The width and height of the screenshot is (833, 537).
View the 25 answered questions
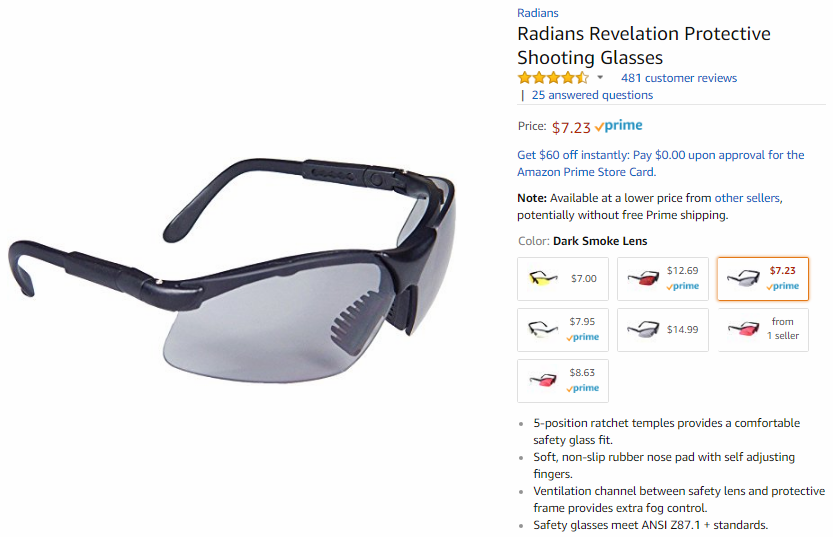(592, 95)
